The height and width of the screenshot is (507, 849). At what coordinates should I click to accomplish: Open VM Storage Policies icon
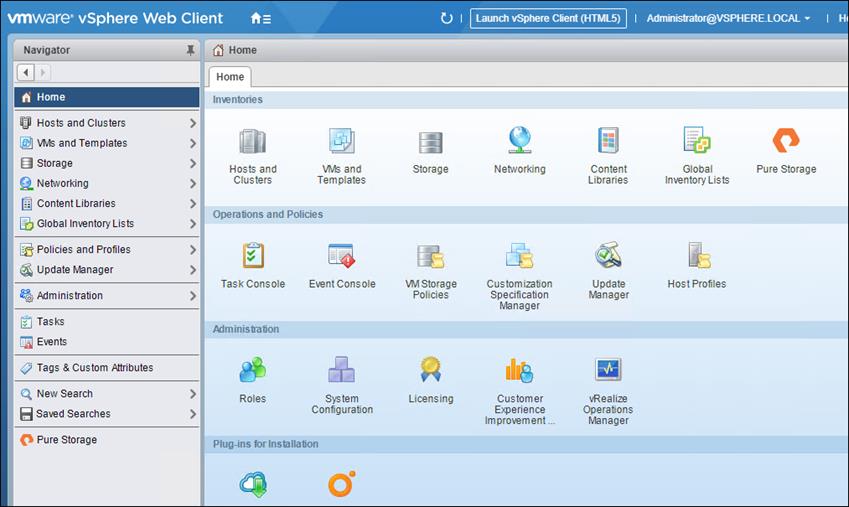[x=430, y=256]
